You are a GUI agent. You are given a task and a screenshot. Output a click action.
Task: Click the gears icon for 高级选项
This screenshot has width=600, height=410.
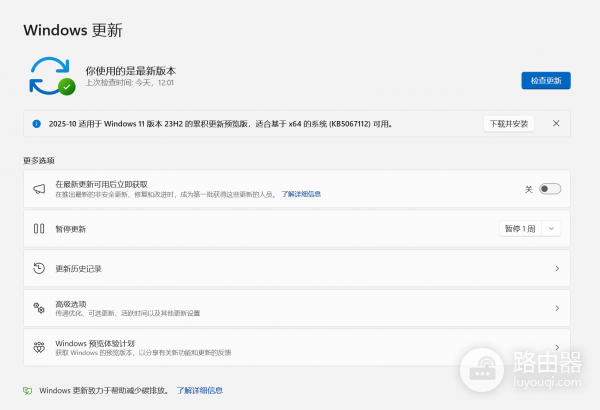39,308
